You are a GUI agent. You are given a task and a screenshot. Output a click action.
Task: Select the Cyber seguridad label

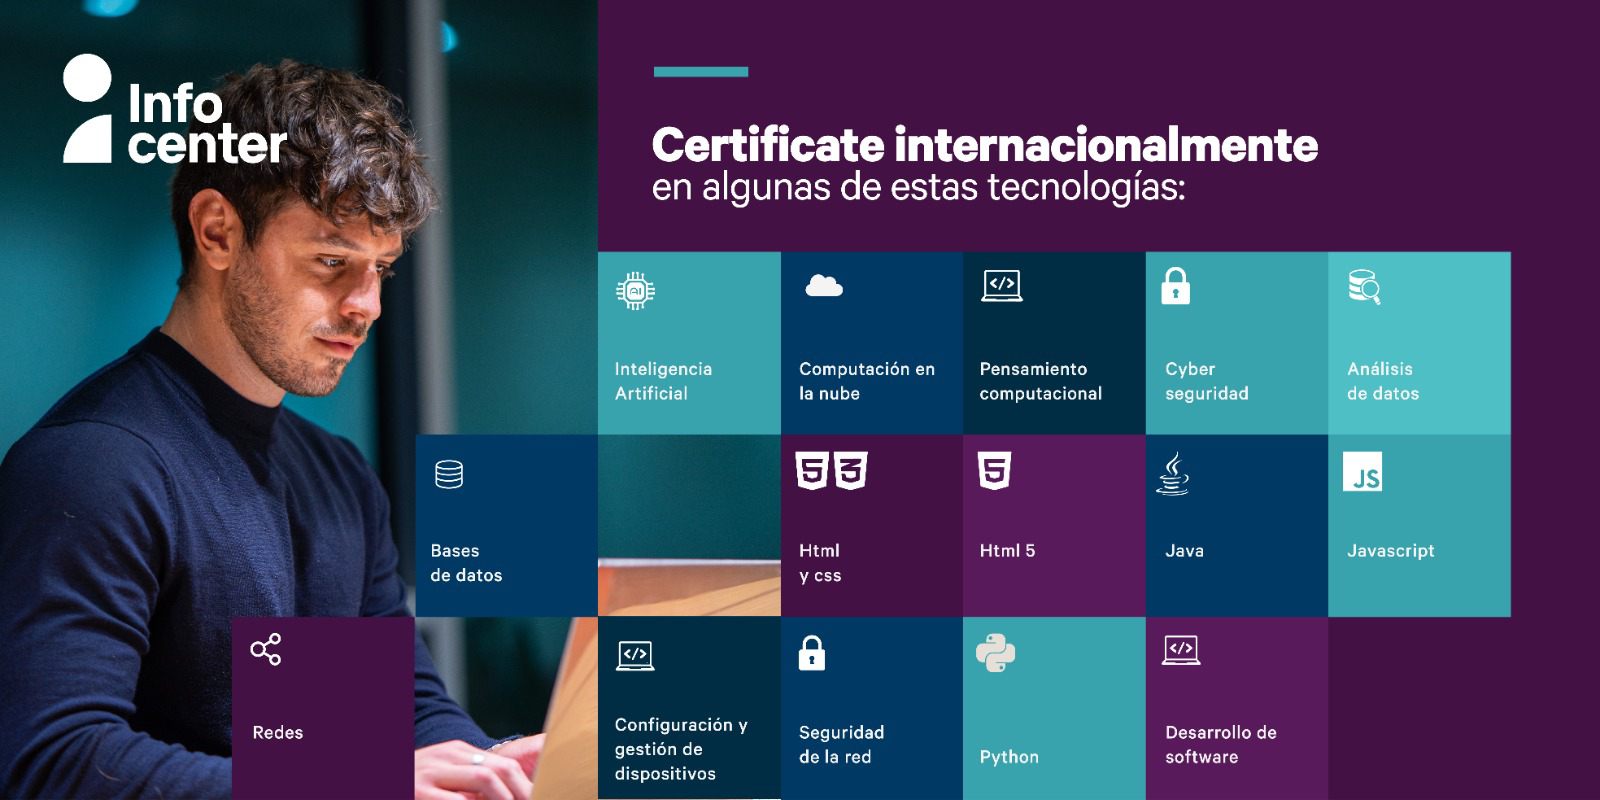click(x=1207, y=381)
